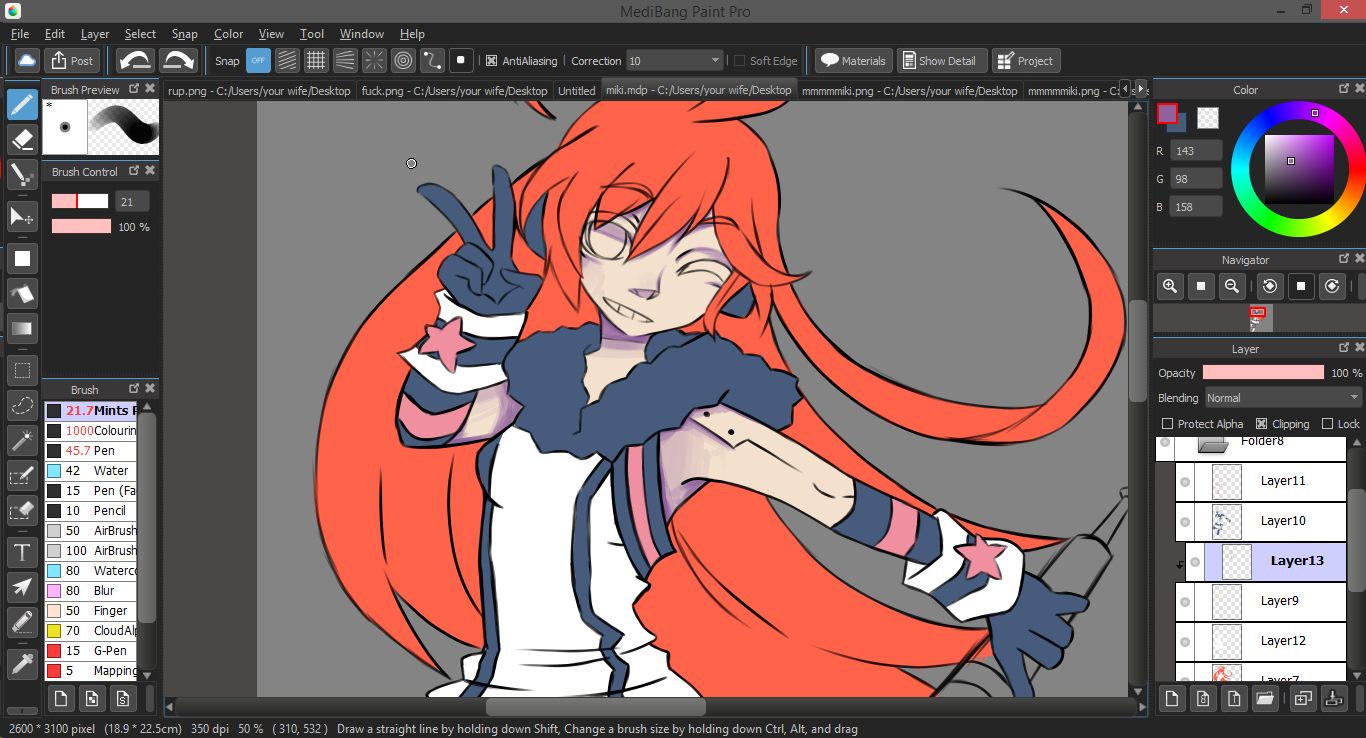
Task: Hide Layer10 visibility
Action: pyautogui.click(x=1185, y=521)
